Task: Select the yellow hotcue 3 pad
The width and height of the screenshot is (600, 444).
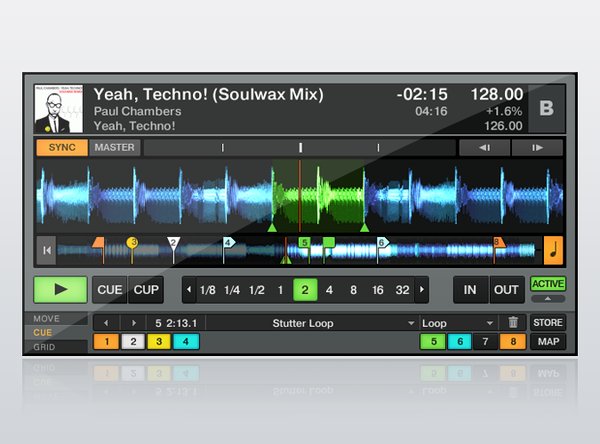Action: [x=159, y=342]
